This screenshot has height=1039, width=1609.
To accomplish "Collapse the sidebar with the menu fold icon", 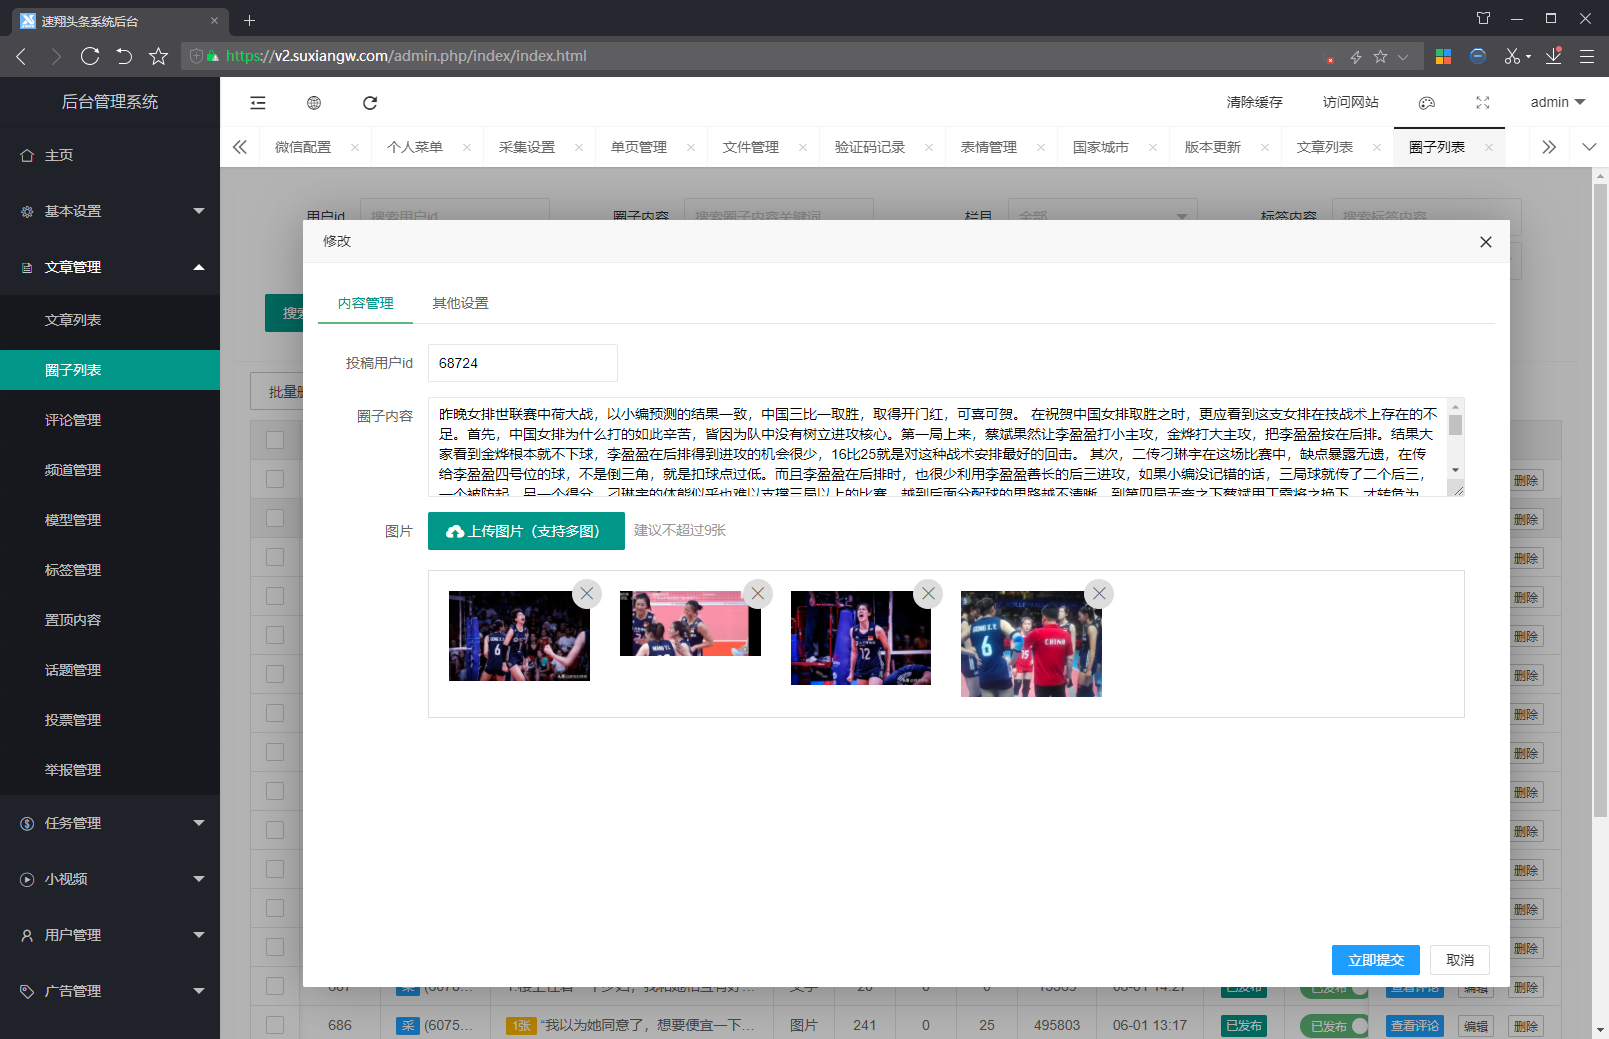I will (x=258, y=103).
